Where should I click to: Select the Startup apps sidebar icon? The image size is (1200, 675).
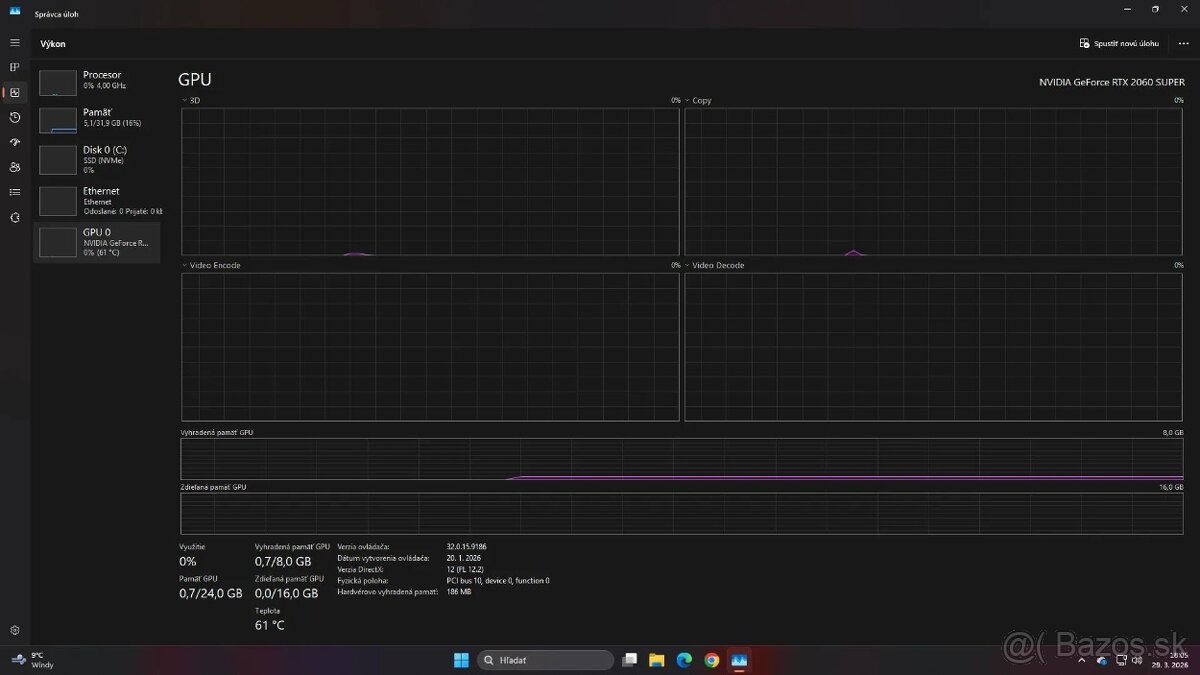coord(14,142)
